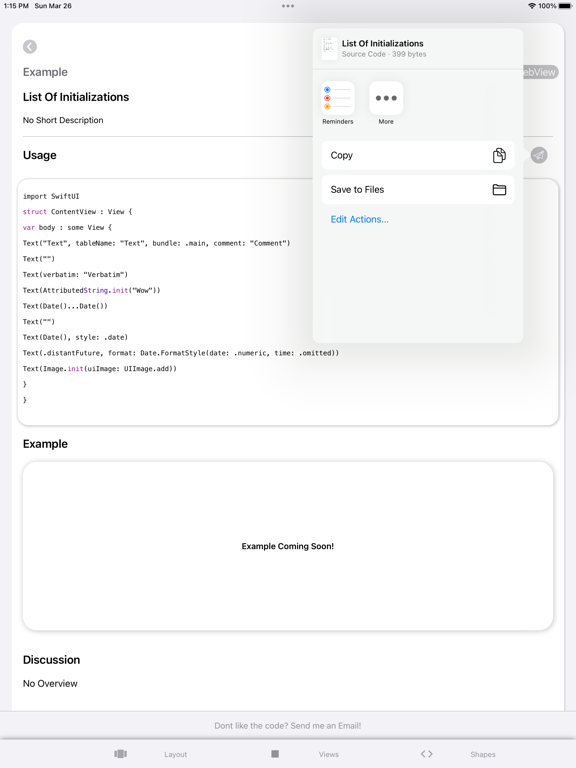Tap the three-dot multitasking control at top
This screenshot has width=576, height=768.
pos(288,6)
